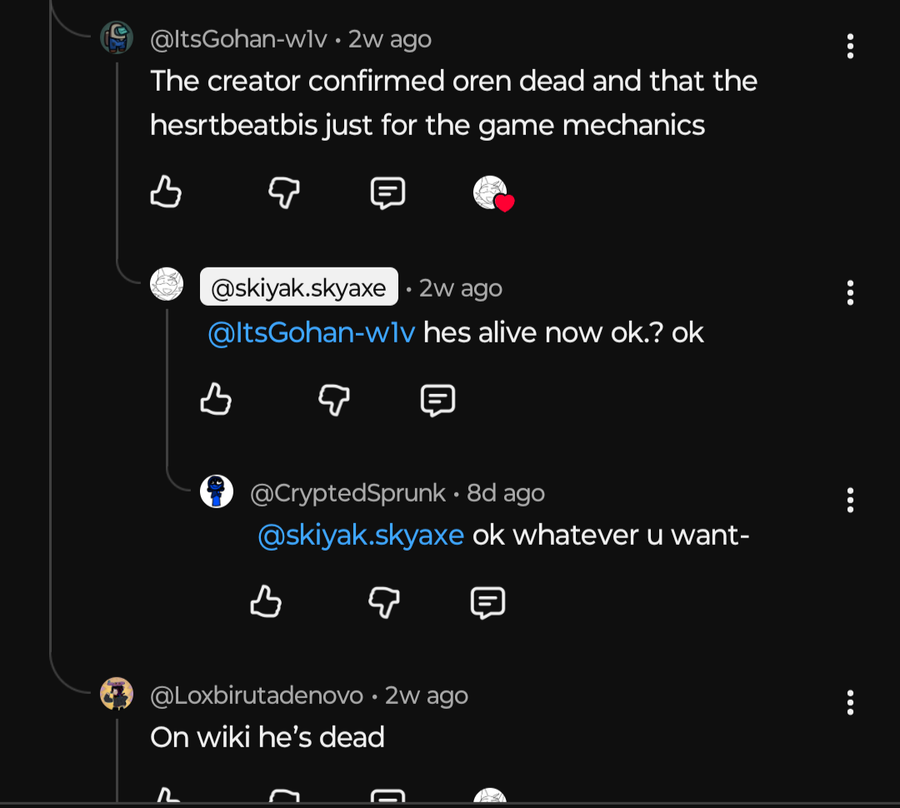Viewport: 900px width, 808px height.
Task: Open @ItsGohan-w1v's profile avatar
Action: click(x=117, y=39)
